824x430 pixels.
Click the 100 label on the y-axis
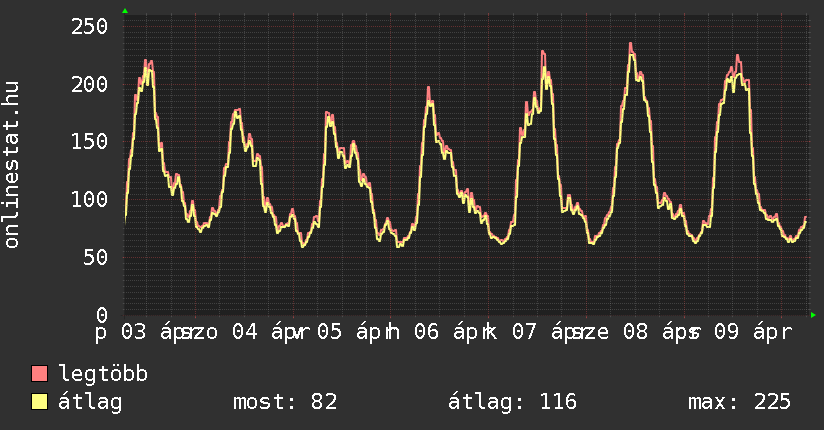point(89,199)
